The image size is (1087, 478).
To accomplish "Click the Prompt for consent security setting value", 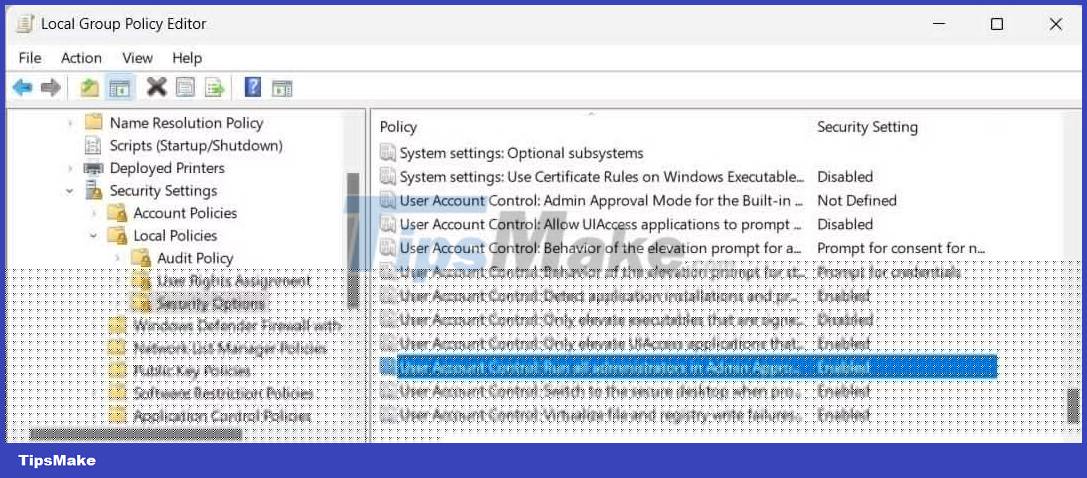I will 901,248.
